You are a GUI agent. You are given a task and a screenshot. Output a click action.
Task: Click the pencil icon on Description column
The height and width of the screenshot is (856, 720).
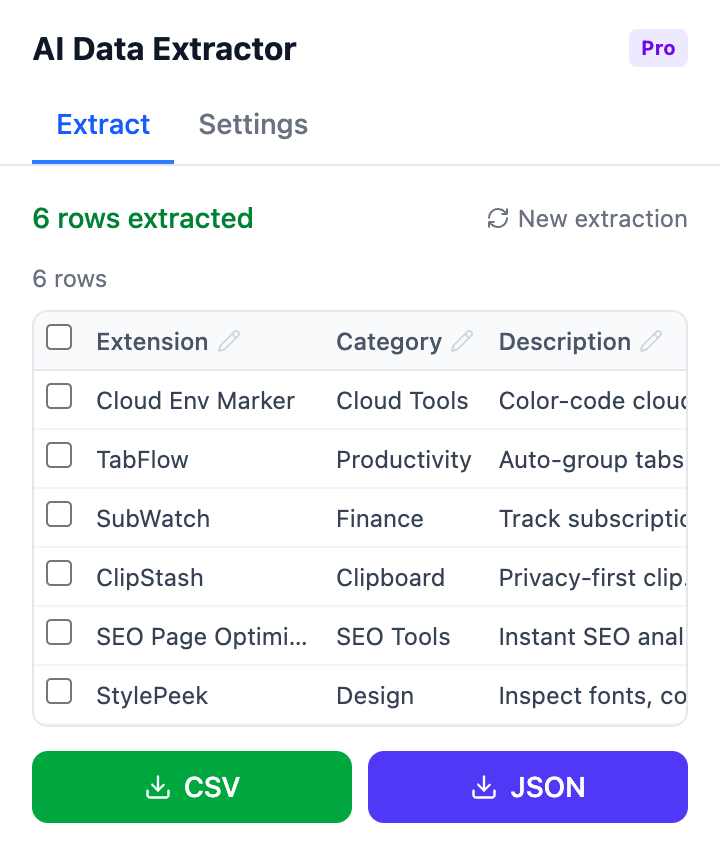[x=652, y=341]
